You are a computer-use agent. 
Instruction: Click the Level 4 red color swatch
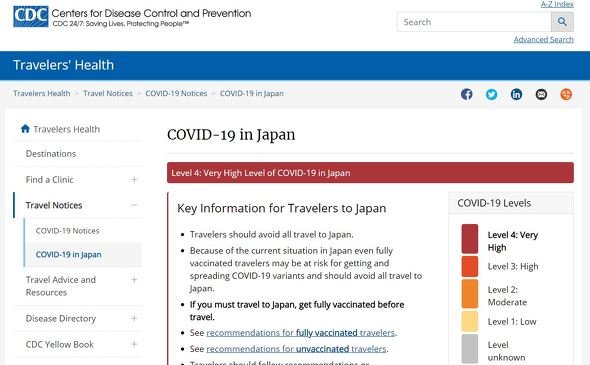pos(470,239)
